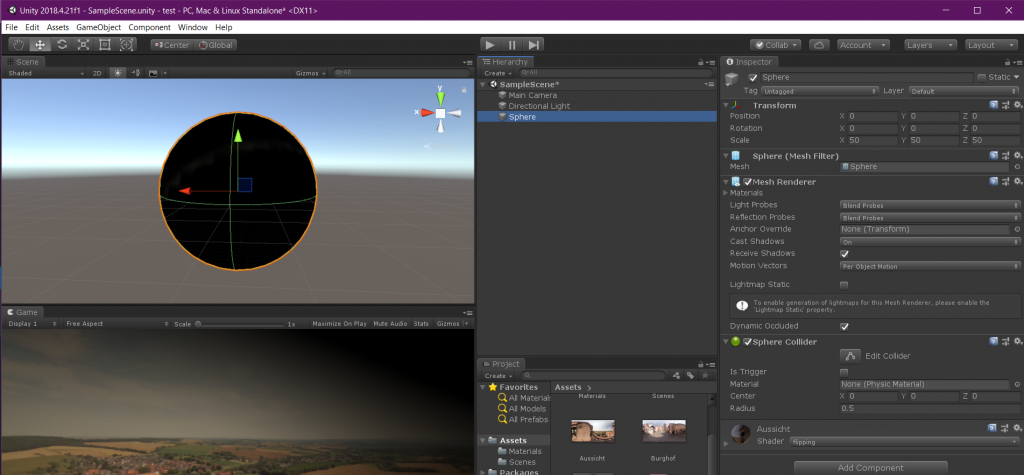
Task: Select the Rotate tool
Action: coord(62,45)
